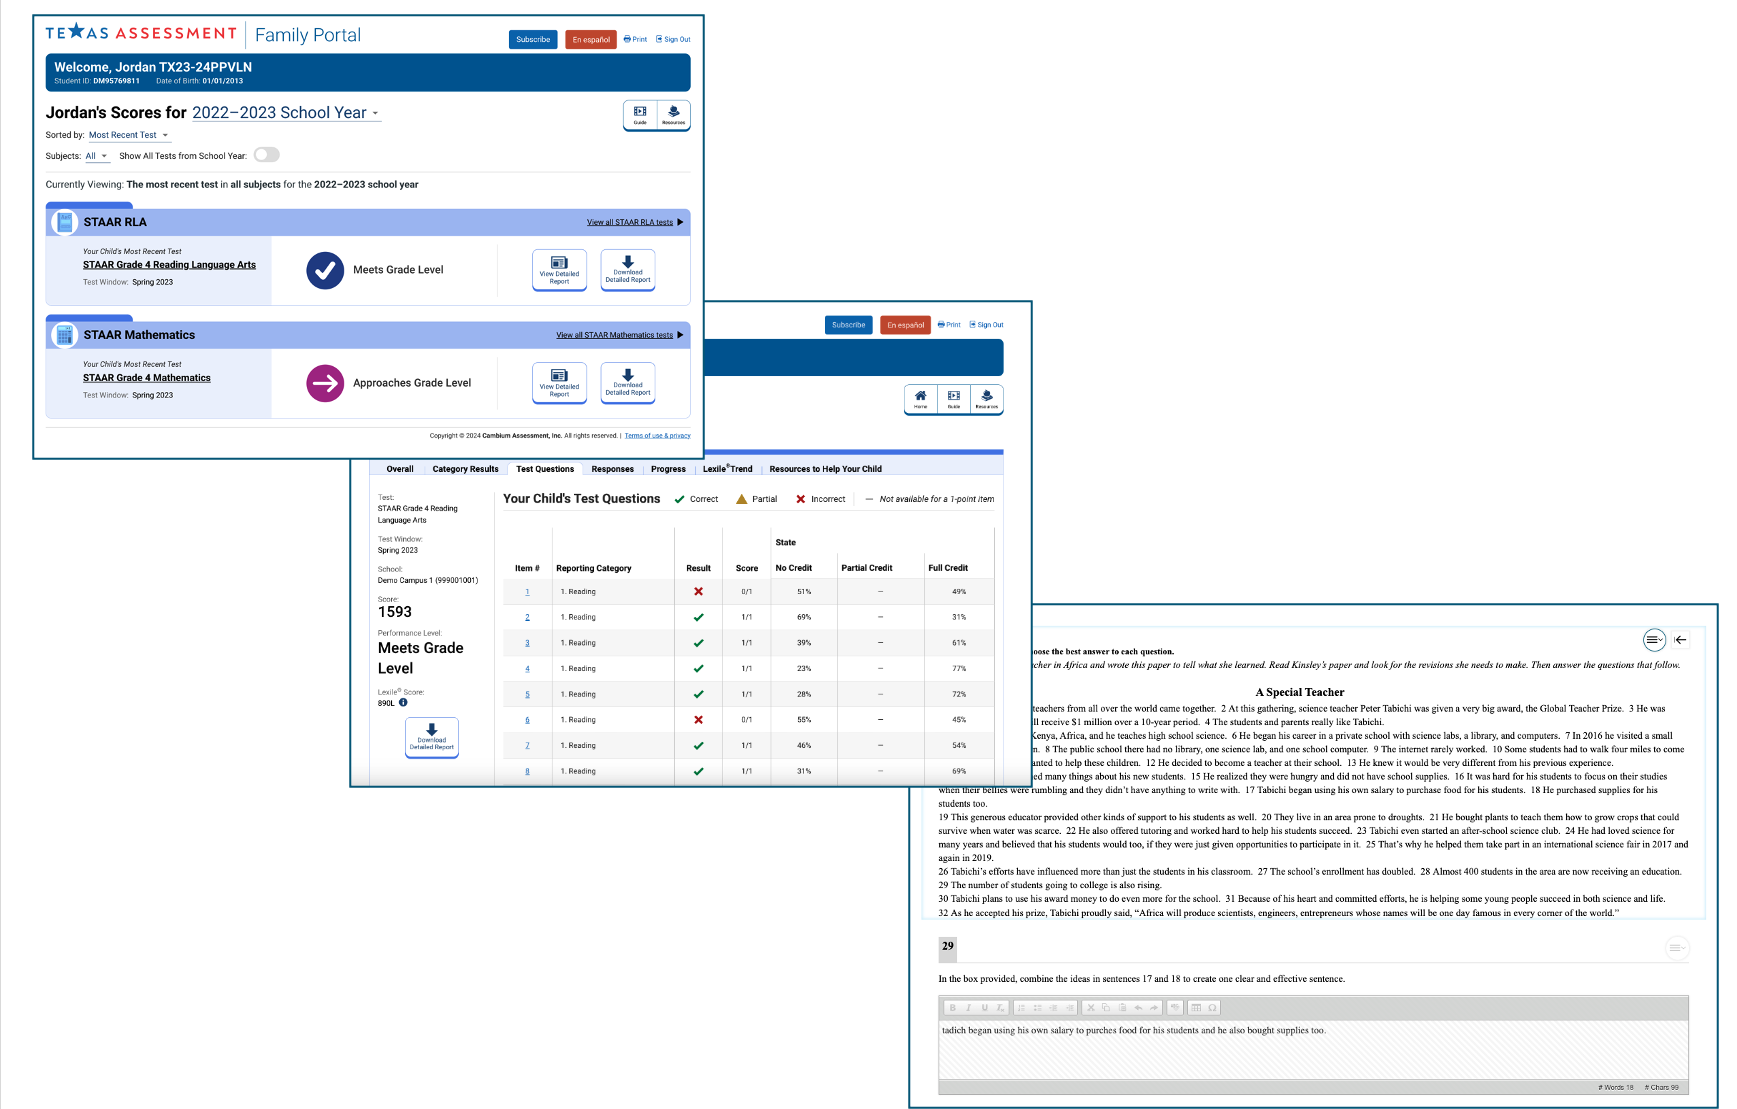Click the Meets Grade Level checkmark icon
This screenshot has height=1109, width=1737.
[325, 270]
